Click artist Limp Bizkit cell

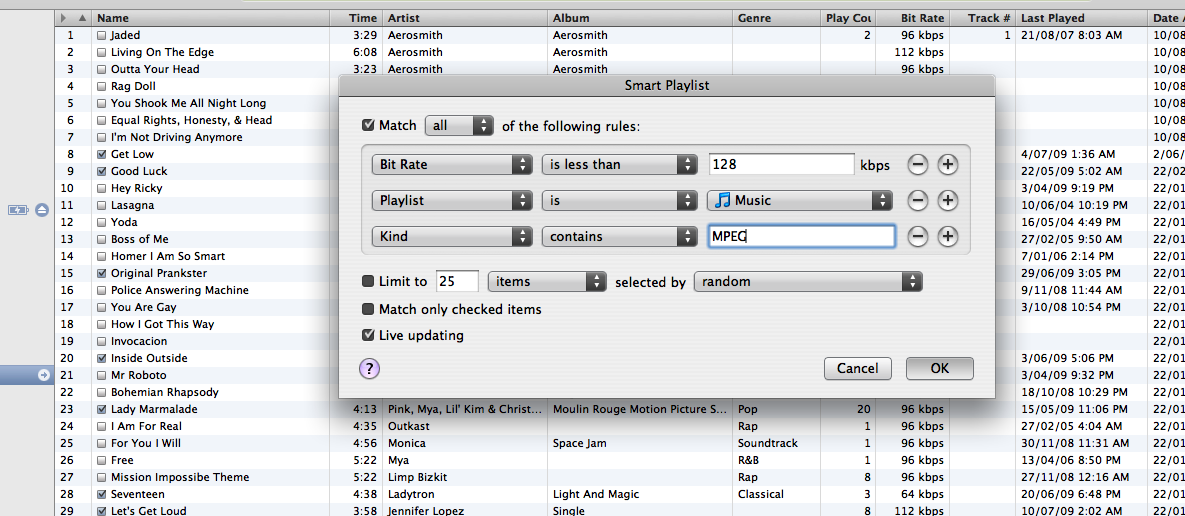415,477
